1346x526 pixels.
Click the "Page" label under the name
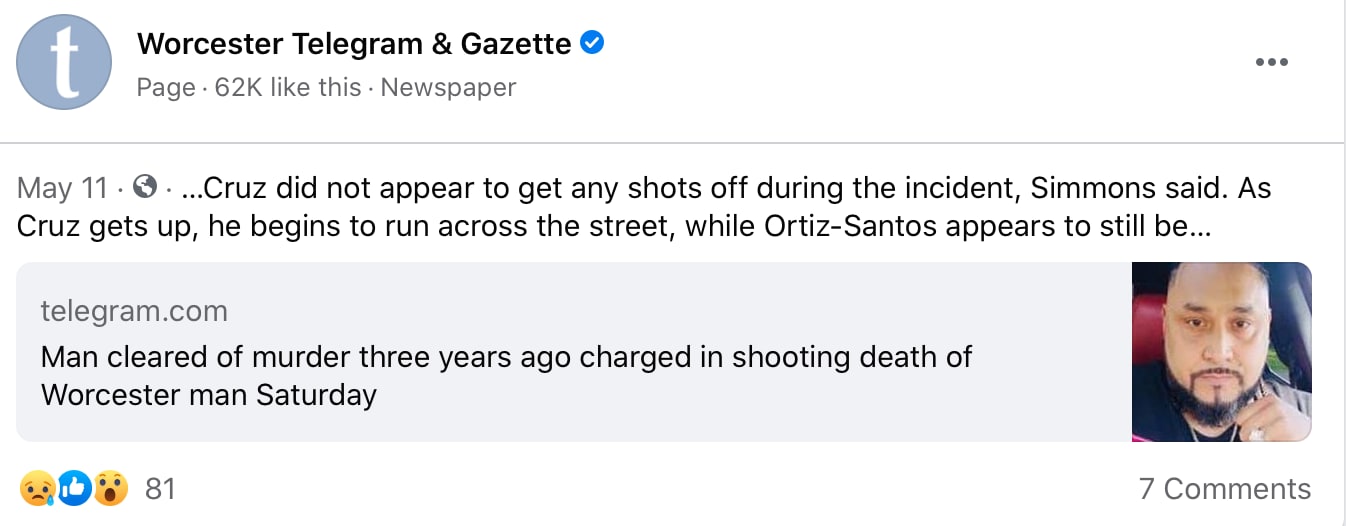pyautogui.click(x=166, y=88)
